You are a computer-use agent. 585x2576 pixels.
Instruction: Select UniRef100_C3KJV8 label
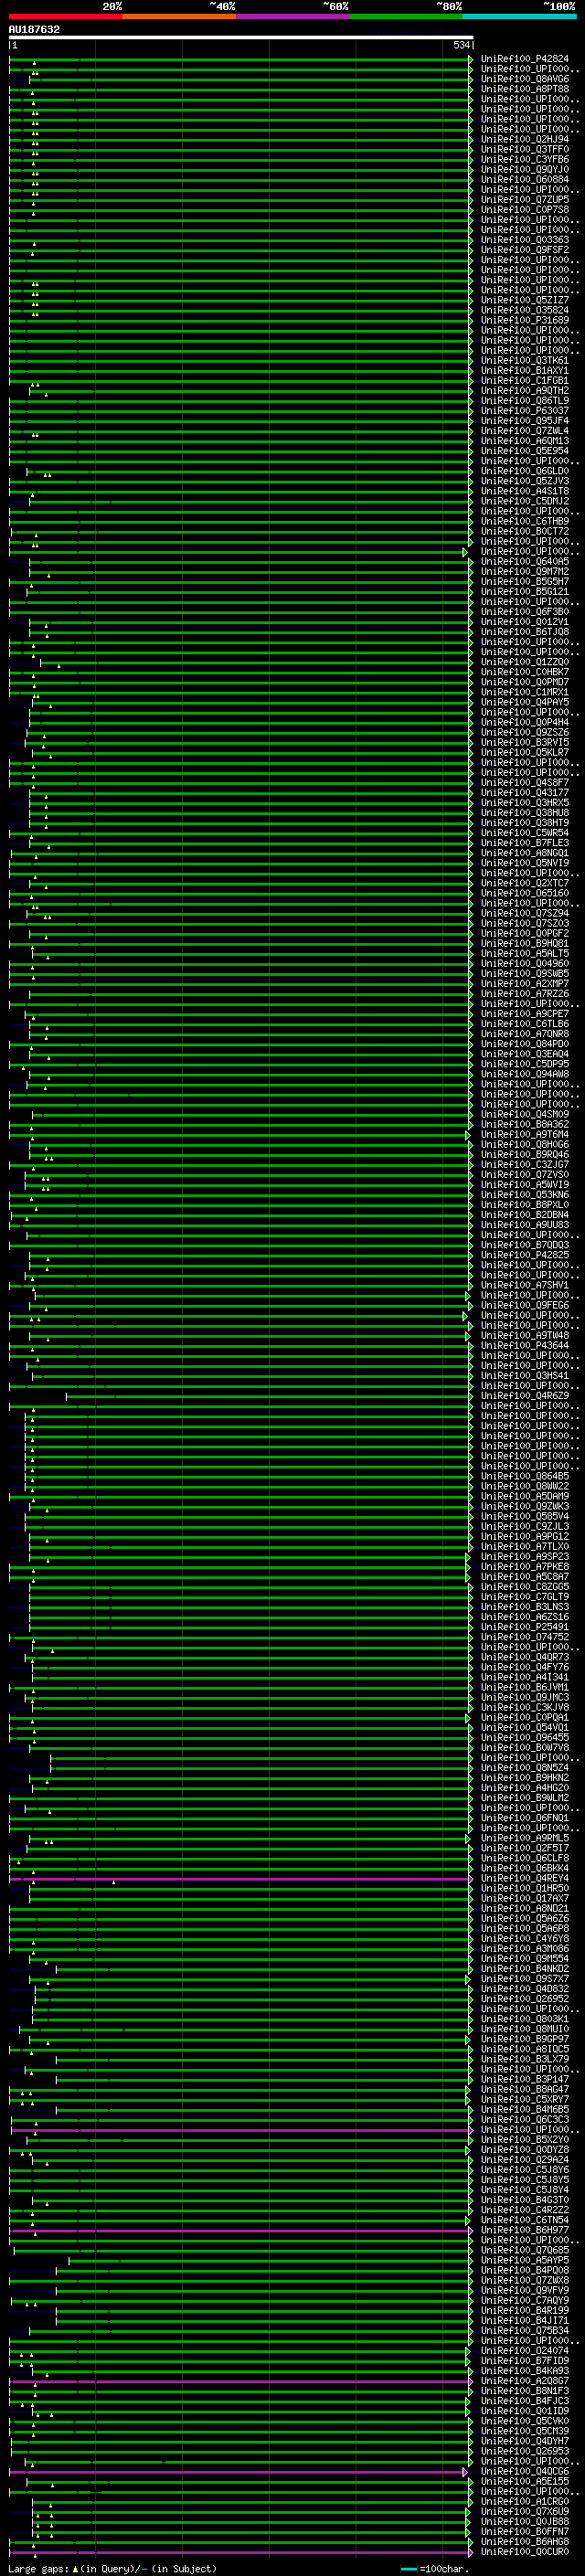(525, 1707)
